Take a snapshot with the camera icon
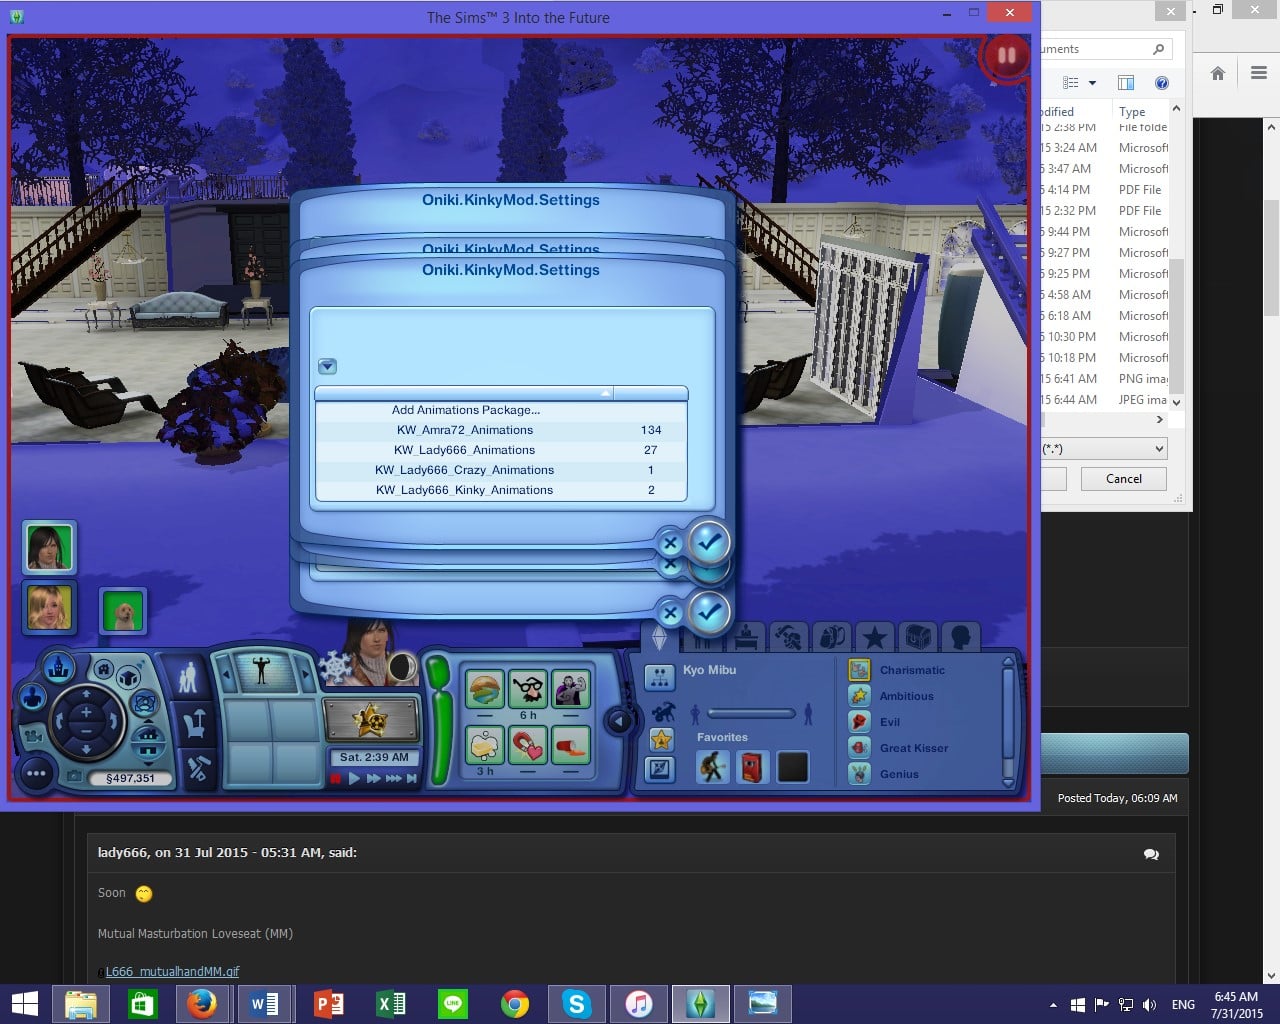Screen dimensions: 1280x1024 click(74, 776)
